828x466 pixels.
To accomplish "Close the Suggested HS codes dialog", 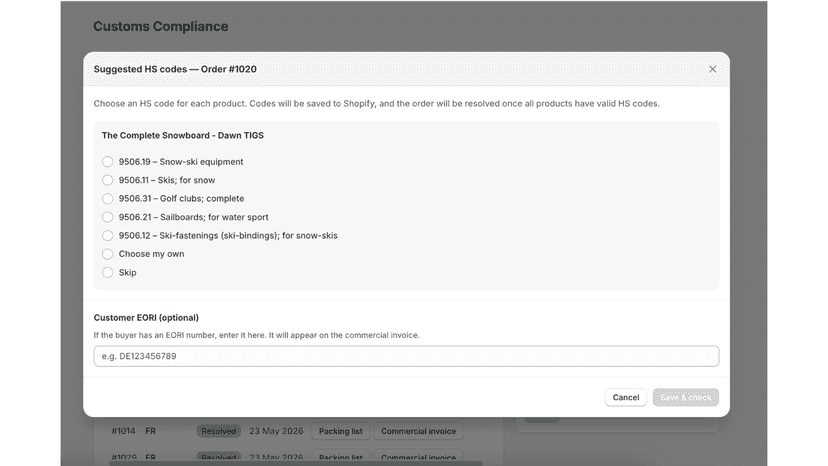I will click(712, 69).
